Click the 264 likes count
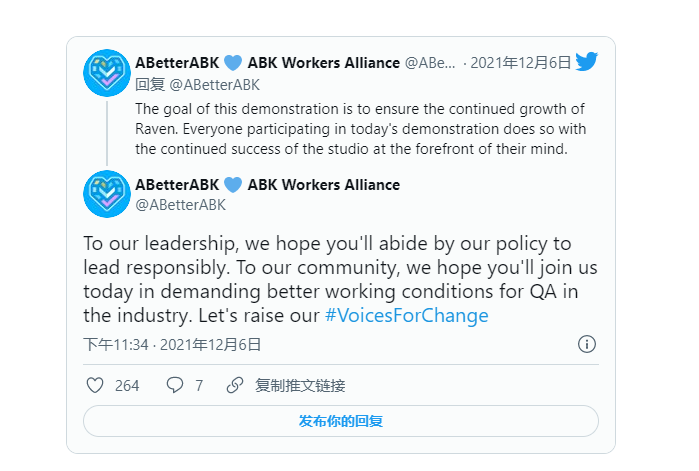 [x=127, y=385]
